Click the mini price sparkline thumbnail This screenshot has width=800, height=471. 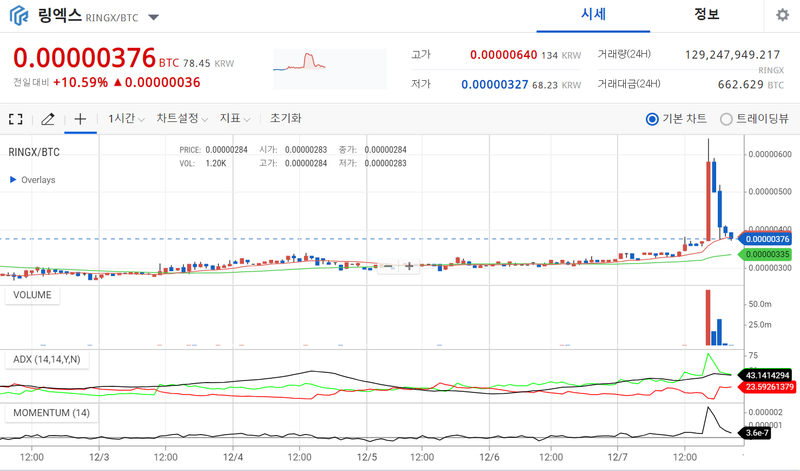click(x=330, y=69)
